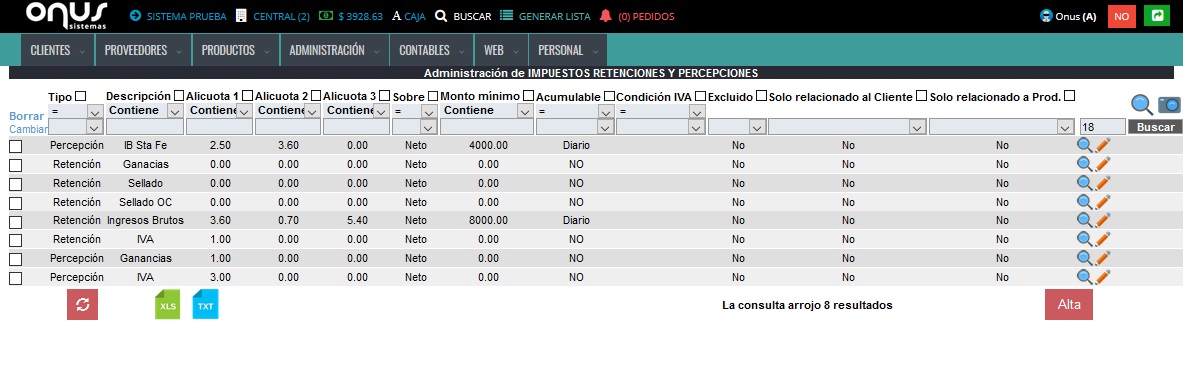
Task: View details of IB Sta Fe row
Action: point(1085,145)
